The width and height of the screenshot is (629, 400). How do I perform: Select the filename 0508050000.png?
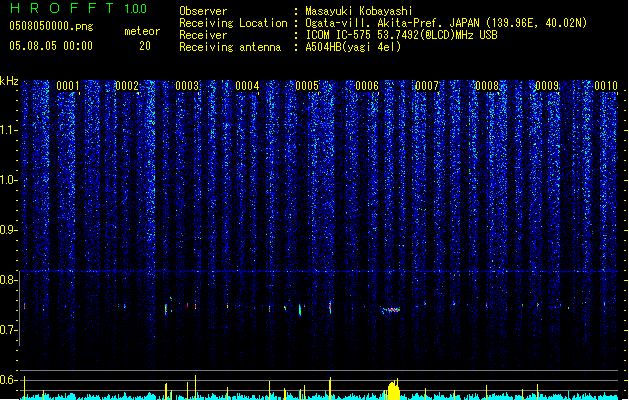point(51,27)
